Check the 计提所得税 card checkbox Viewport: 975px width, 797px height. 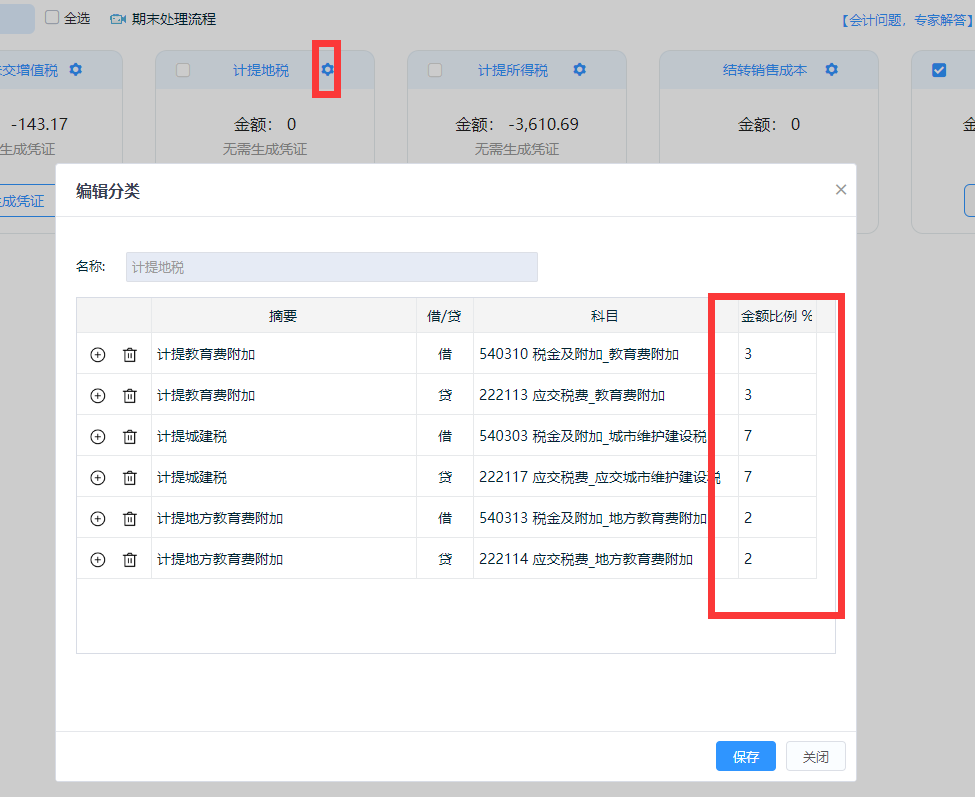point(435,70)
